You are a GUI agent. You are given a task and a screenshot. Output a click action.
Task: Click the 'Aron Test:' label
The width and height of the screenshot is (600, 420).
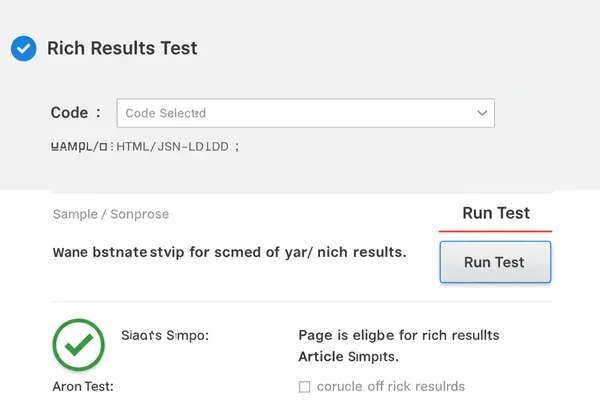[x=82, y=386]
